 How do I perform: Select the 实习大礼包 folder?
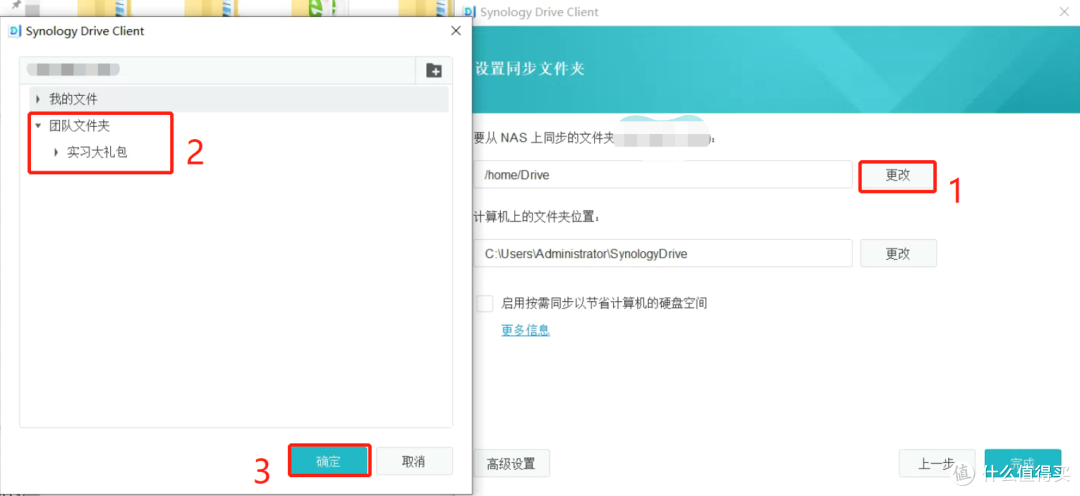(239, 152)
